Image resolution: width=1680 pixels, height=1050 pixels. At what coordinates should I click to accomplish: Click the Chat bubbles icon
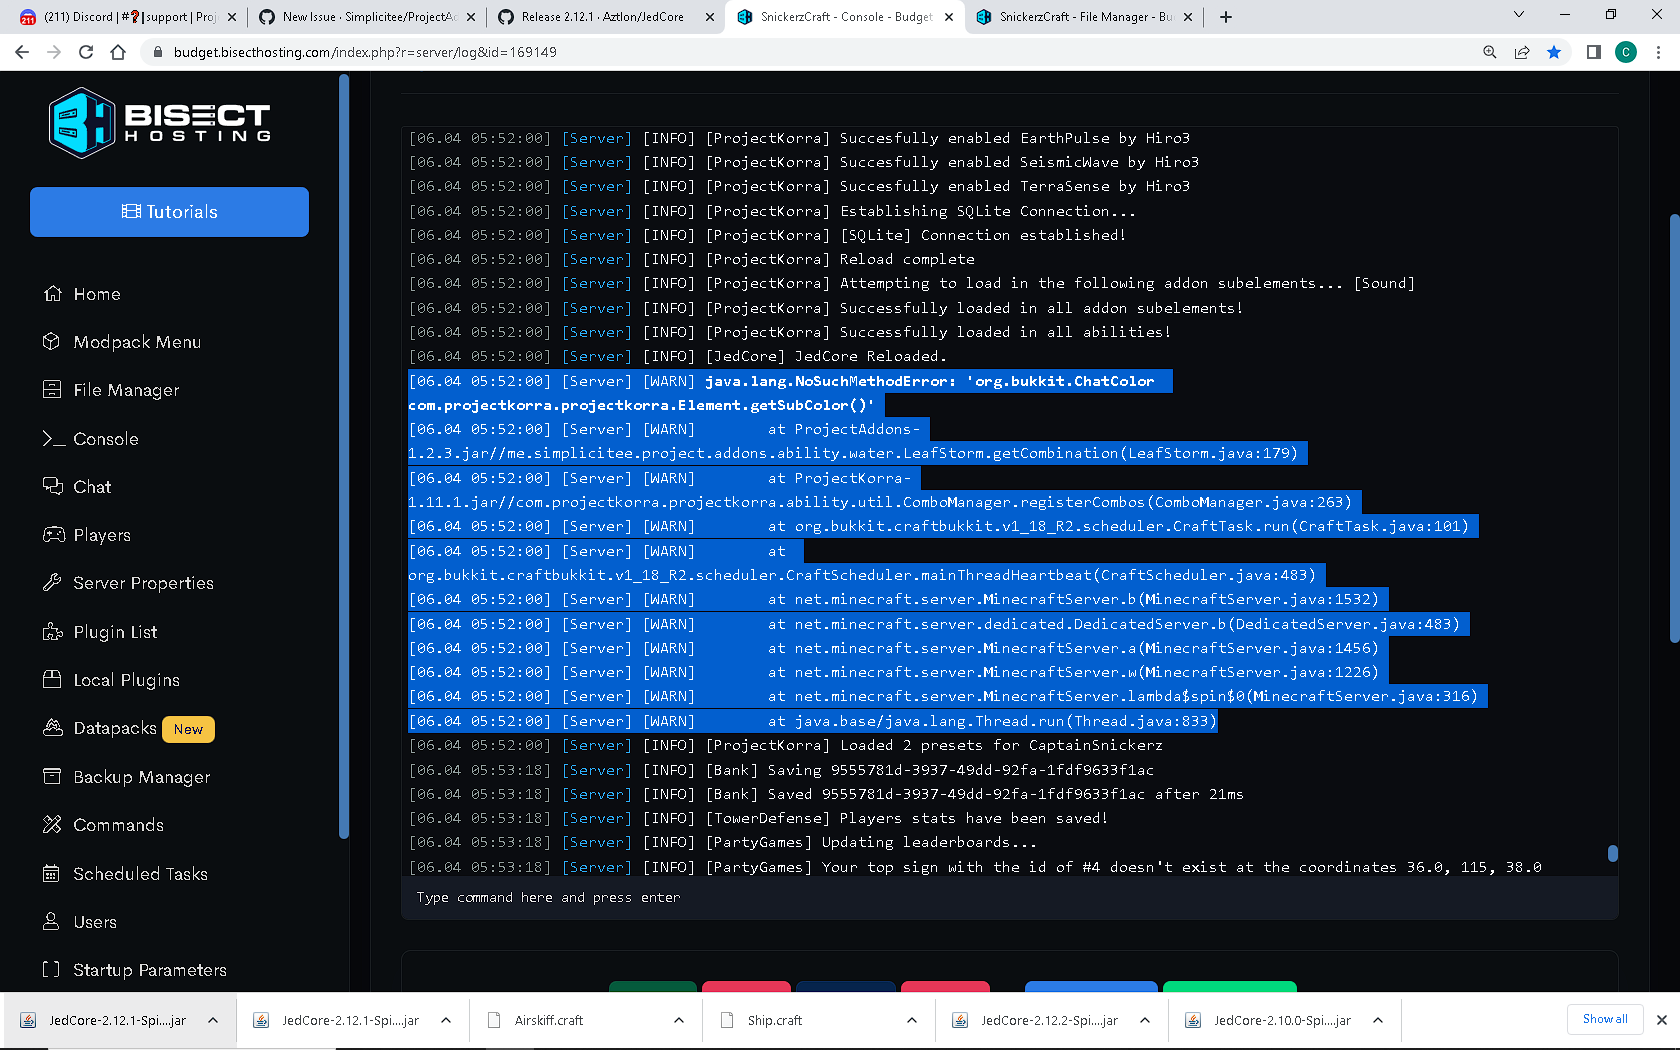pyautogui.click(x=52, y=486)
